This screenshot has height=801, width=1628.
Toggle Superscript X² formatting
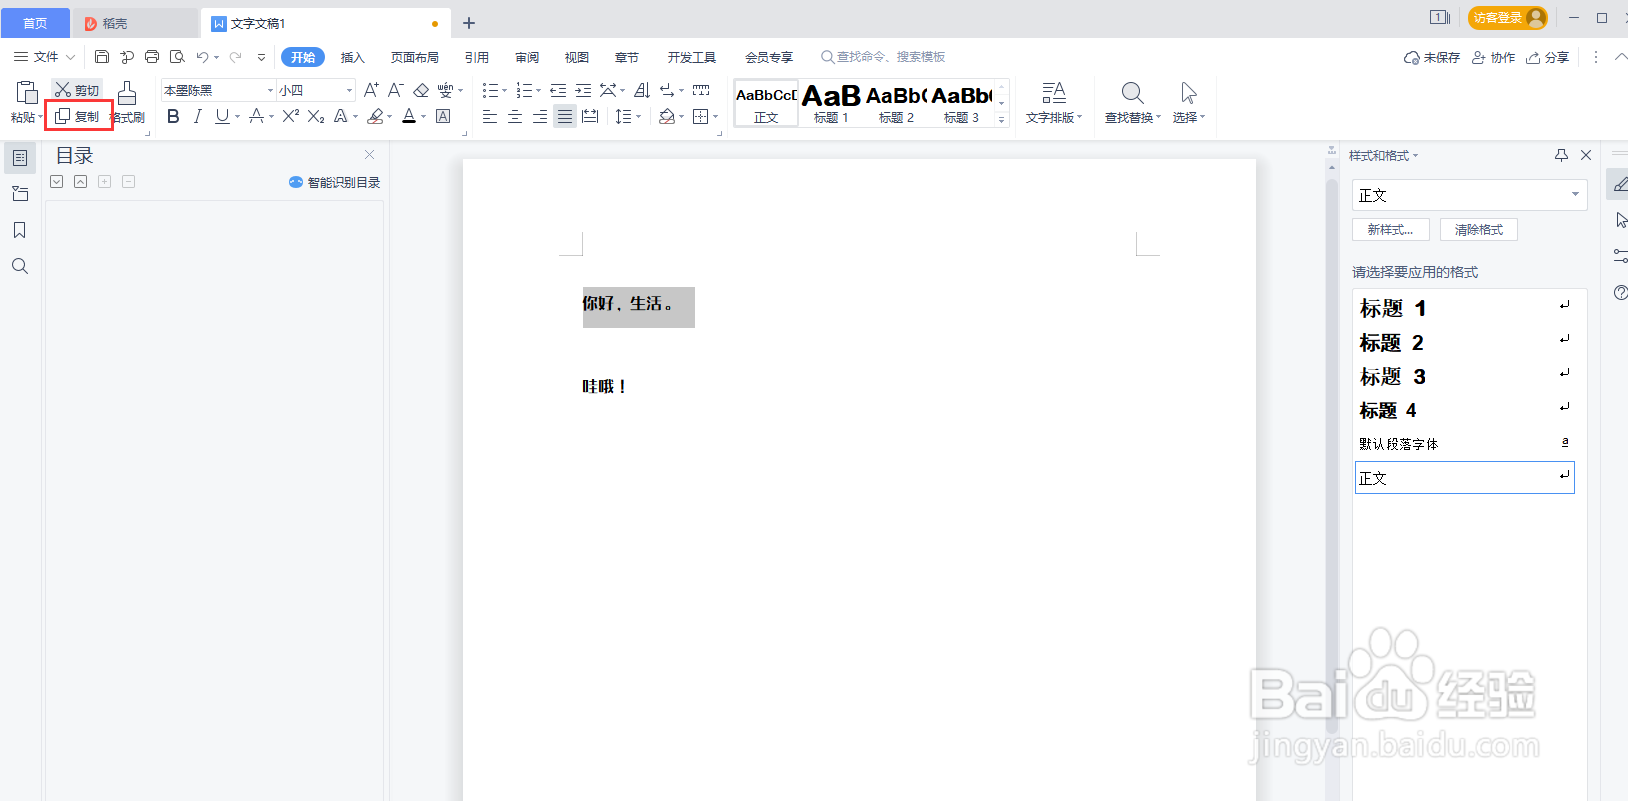(x=290, y=116)
